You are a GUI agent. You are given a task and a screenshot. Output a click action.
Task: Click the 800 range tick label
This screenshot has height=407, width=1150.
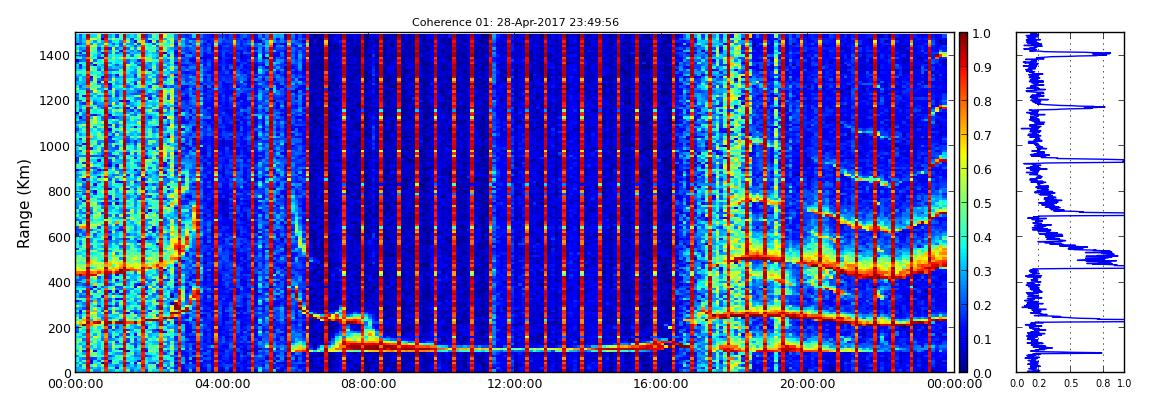click(58, 192)
